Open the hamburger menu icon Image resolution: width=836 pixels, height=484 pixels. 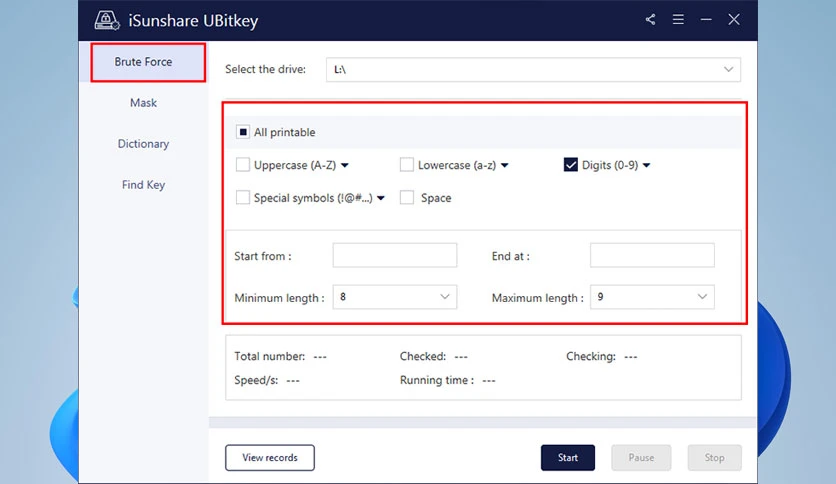pyautogui.click(x=678, y=20)
